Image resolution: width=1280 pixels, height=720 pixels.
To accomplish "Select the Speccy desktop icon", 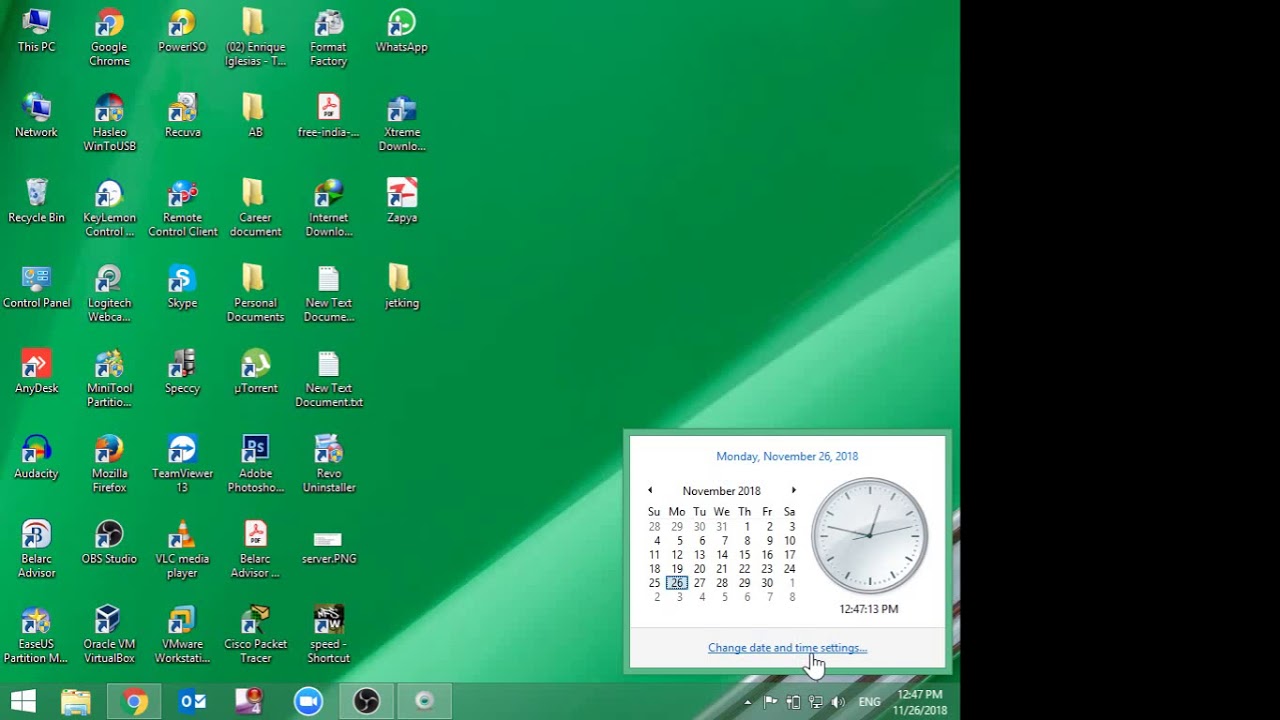I will (182, 372).
